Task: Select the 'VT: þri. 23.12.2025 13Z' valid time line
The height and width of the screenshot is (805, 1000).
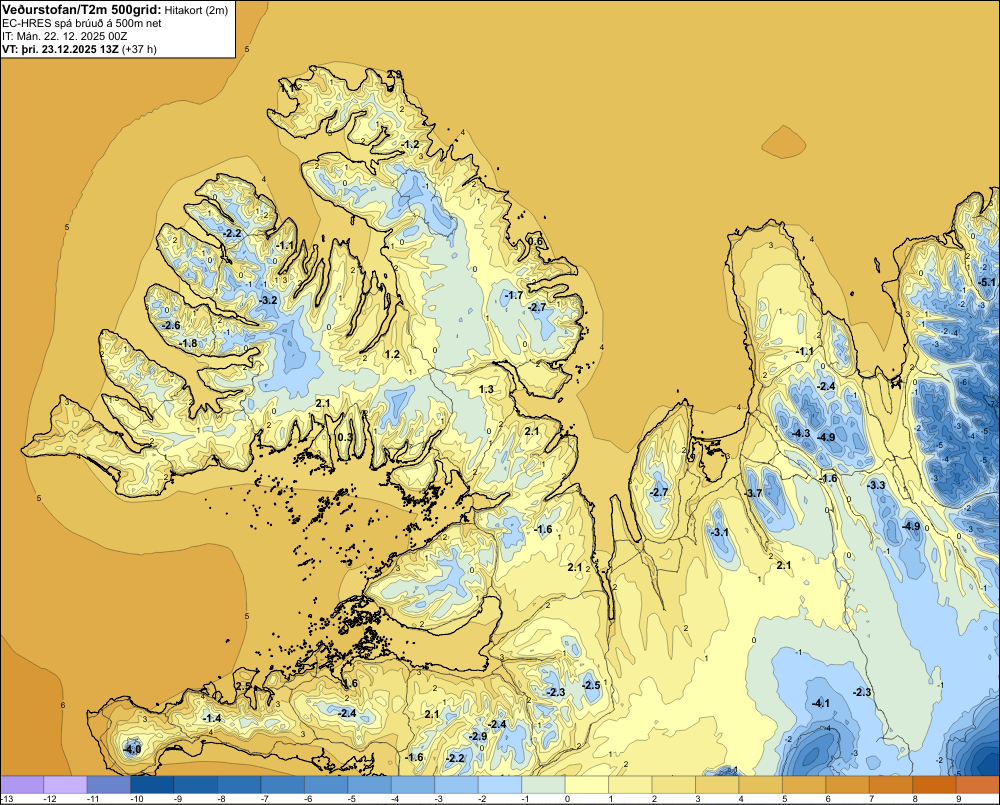Action: (x=60, y=49)
